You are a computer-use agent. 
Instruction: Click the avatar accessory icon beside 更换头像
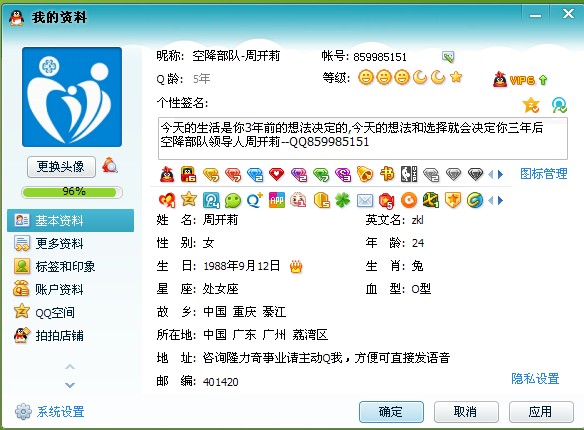(x=110, y=165)
